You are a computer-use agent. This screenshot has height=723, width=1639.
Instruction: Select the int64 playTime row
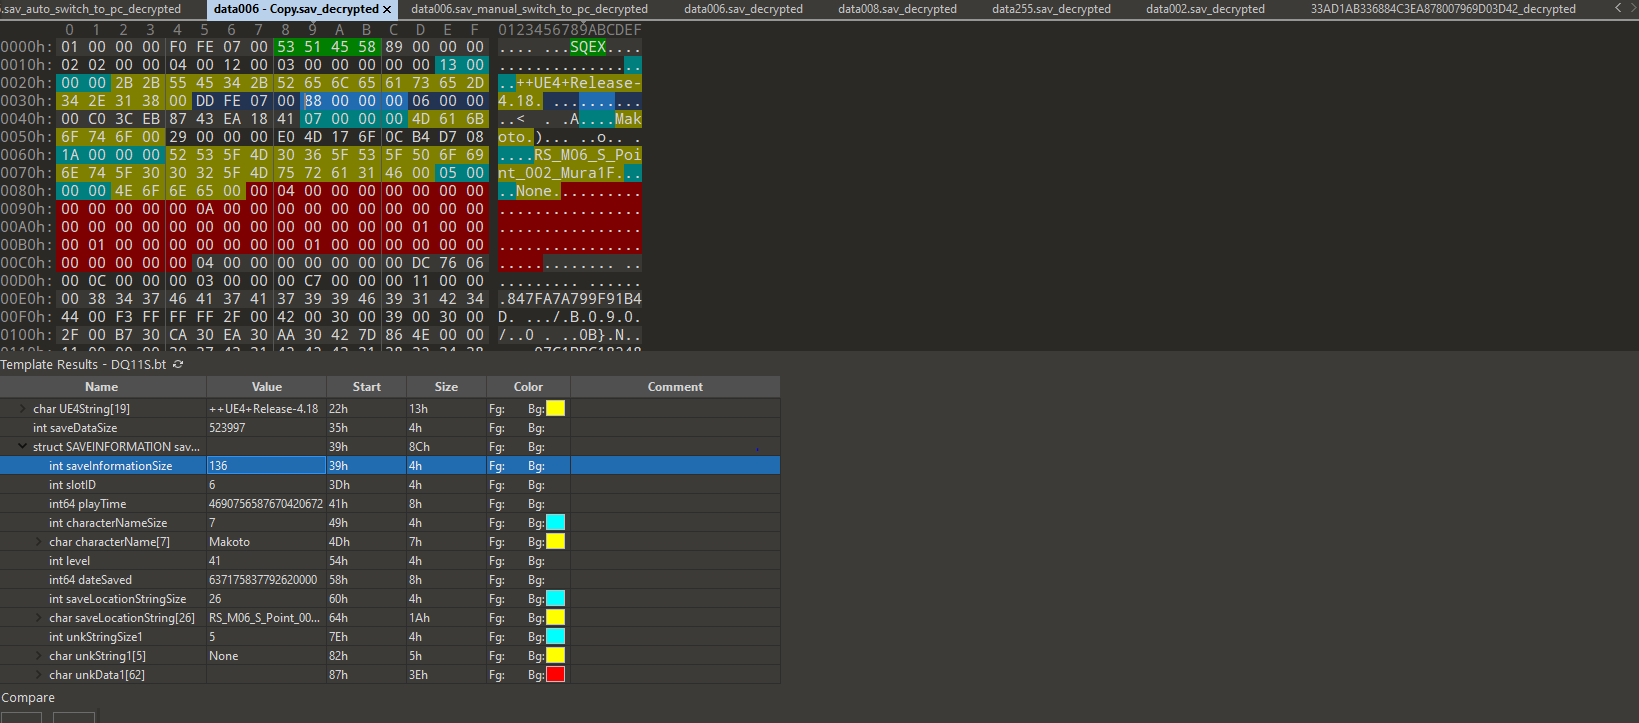tap(390, 504)
